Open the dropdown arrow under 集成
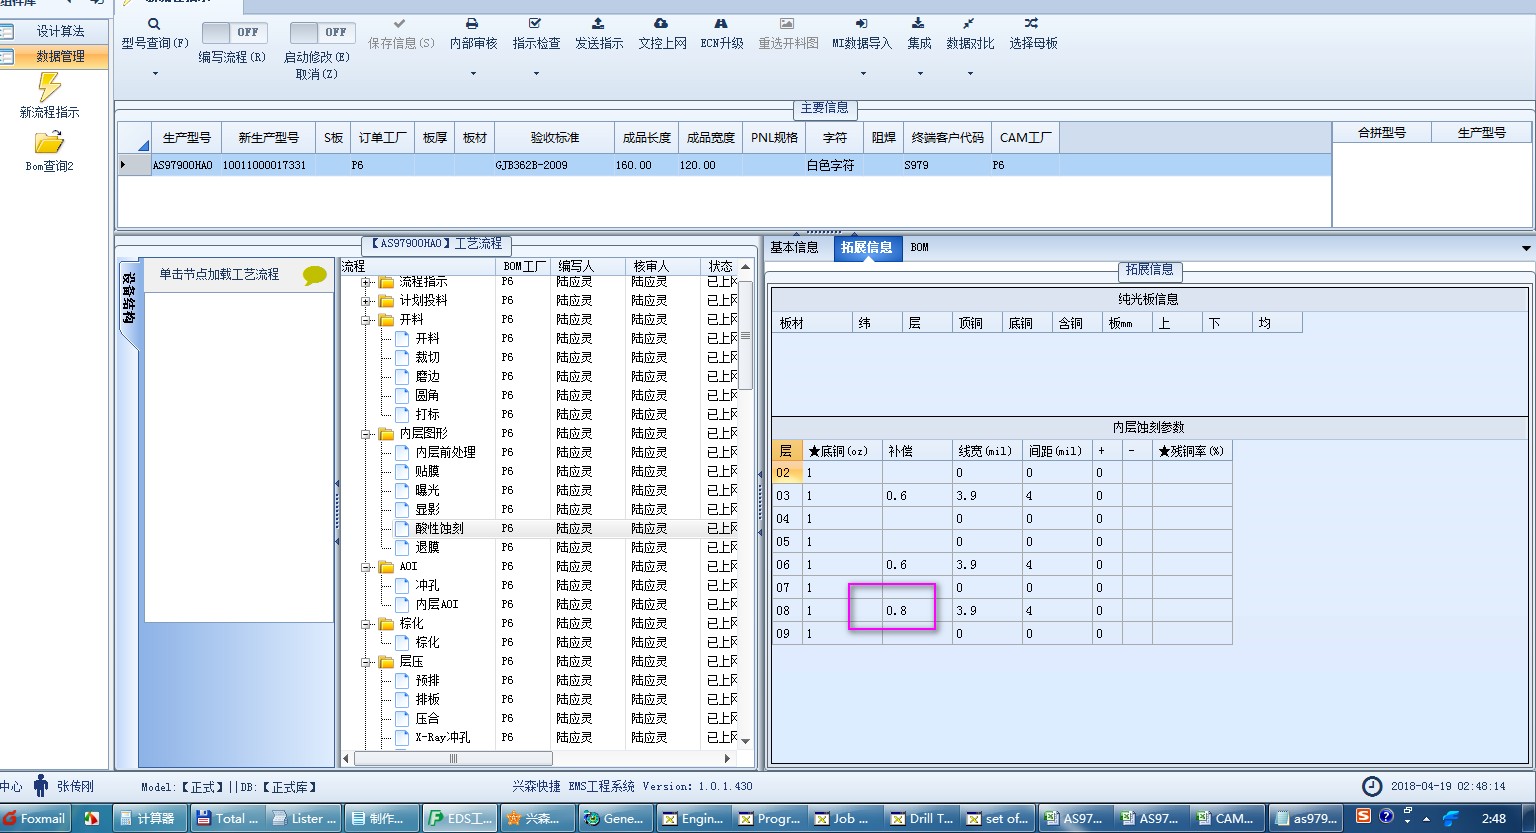1536x833 pixels. [919, 73]
